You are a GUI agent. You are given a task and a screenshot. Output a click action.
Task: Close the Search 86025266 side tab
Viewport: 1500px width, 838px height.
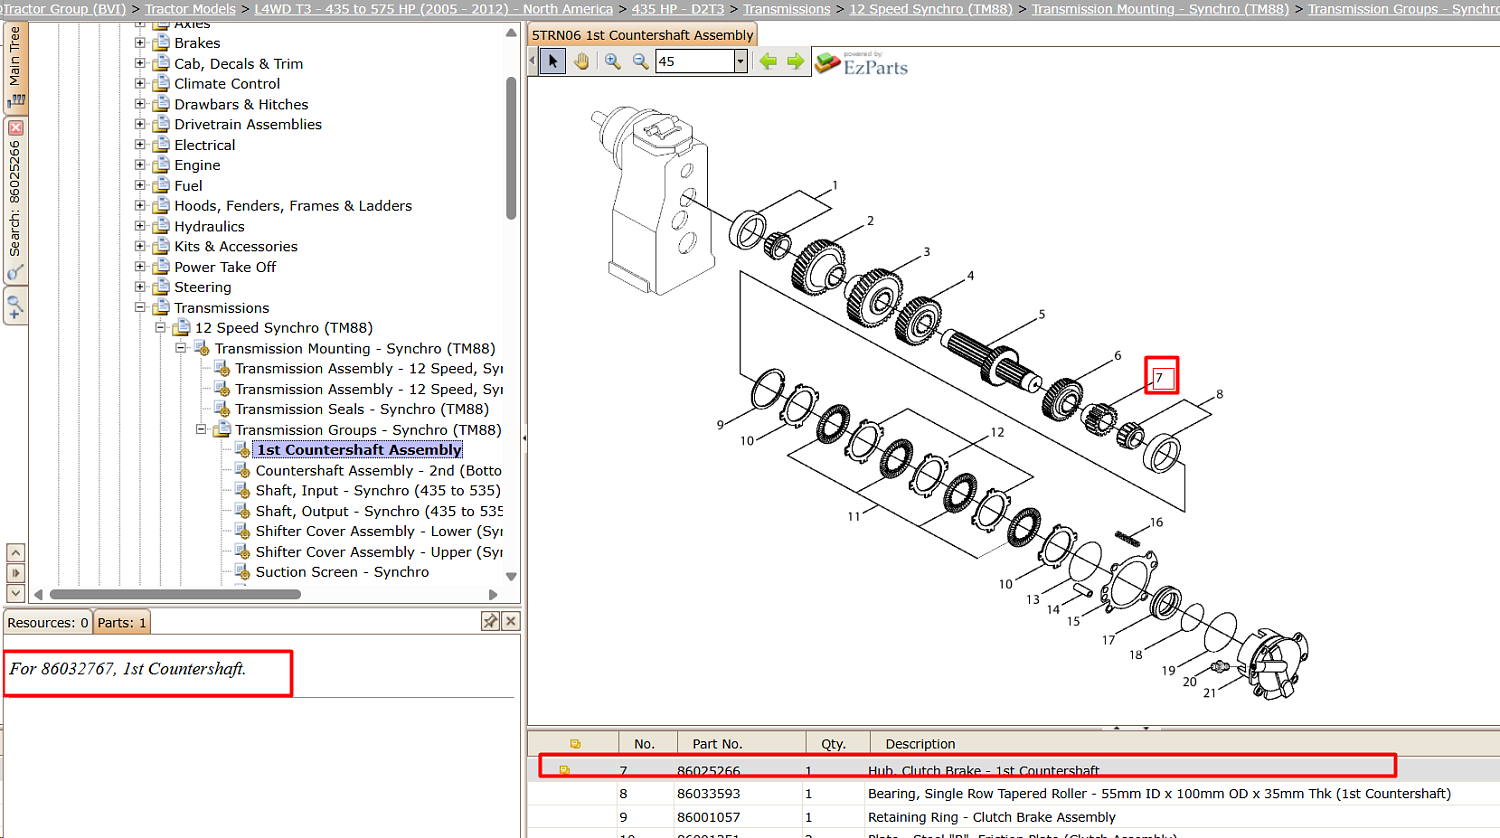pos(15,128)
